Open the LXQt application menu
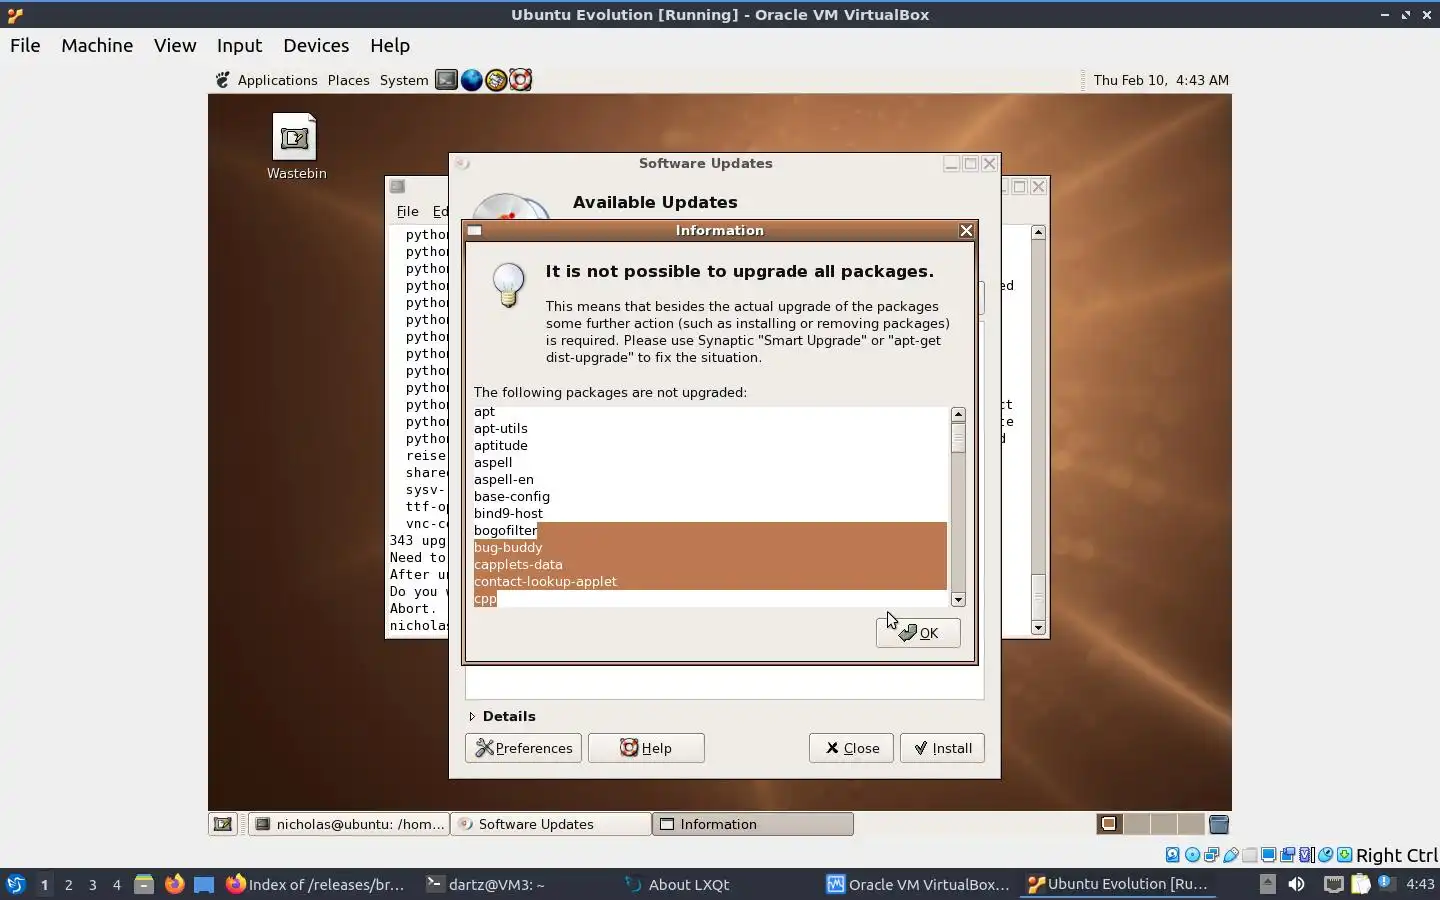1440x900 pixels. (x=15, y=884)
